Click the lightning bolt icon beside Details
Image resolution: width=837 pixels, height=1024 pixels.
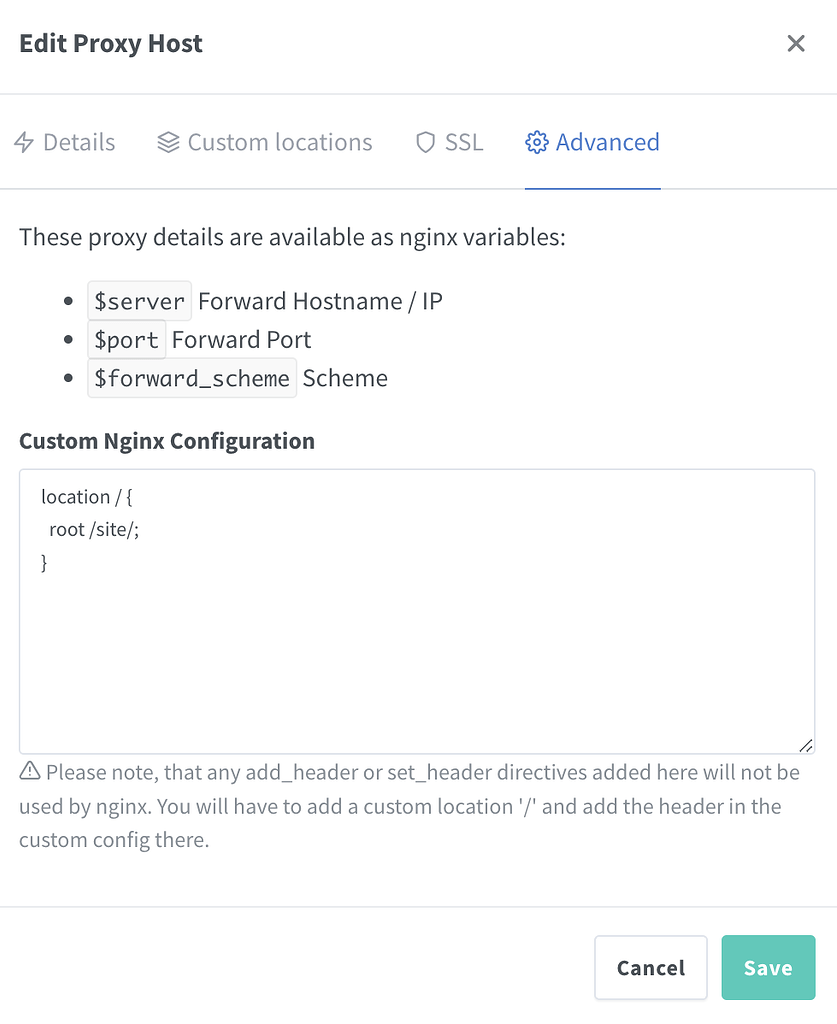[24, 143]
